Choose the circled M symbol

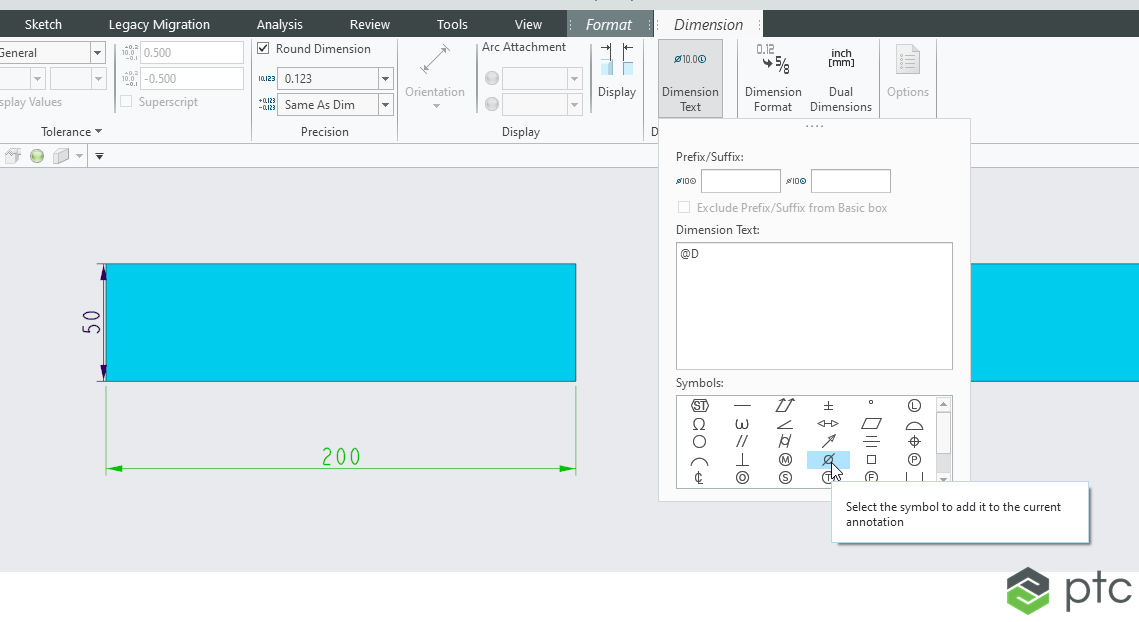[x=785, y=460]
